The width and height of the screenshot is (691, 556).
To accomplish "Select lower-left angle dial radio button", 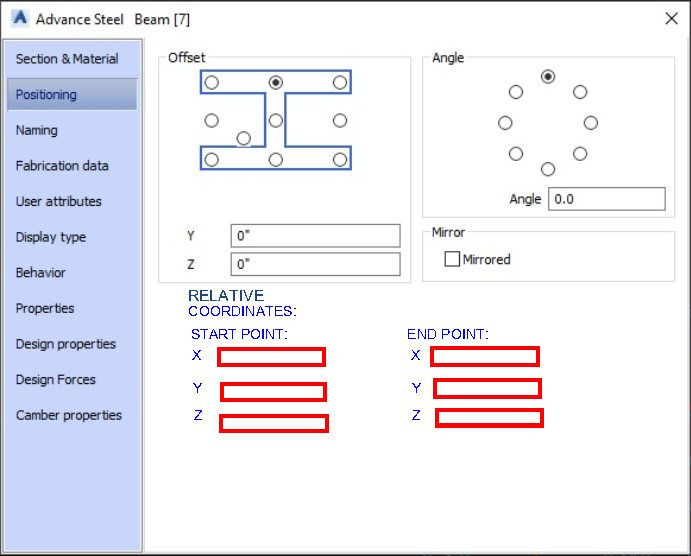I will (x=516, y=154).
